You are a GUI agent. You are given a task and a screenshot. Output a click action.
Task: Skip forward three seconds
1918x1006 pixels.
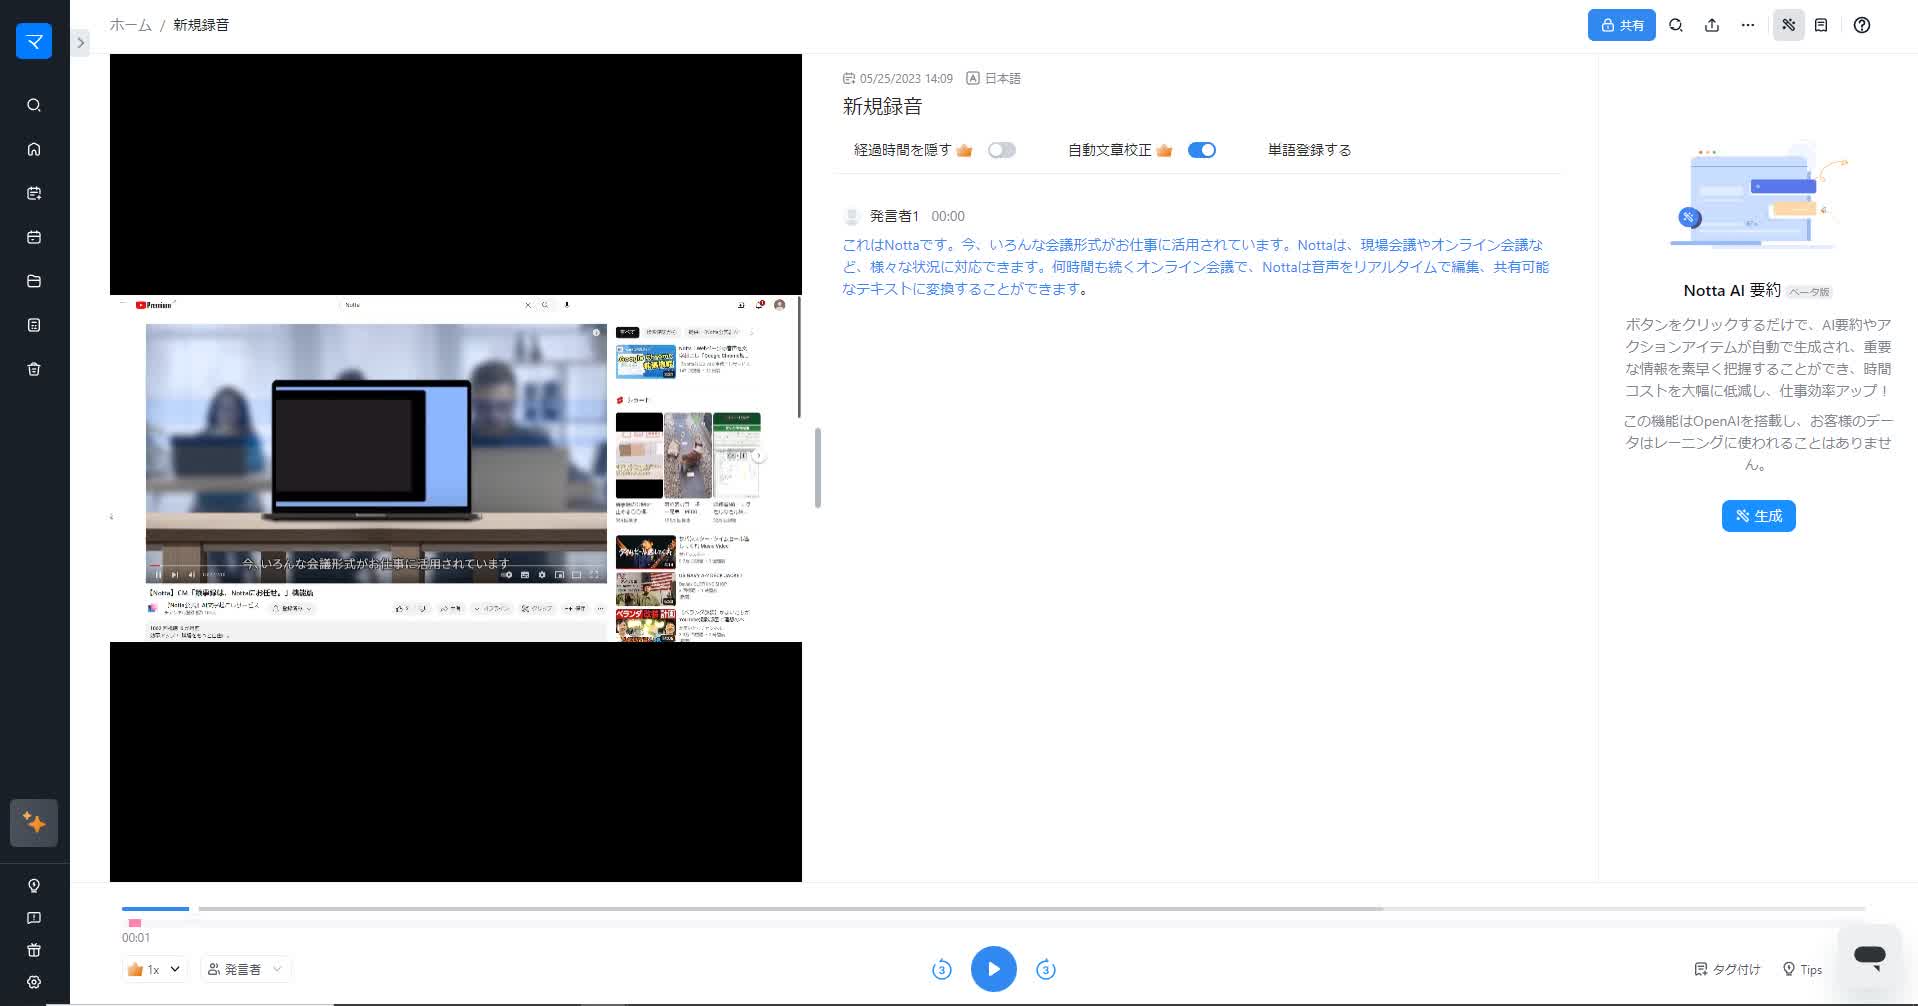coord(1046,969)
